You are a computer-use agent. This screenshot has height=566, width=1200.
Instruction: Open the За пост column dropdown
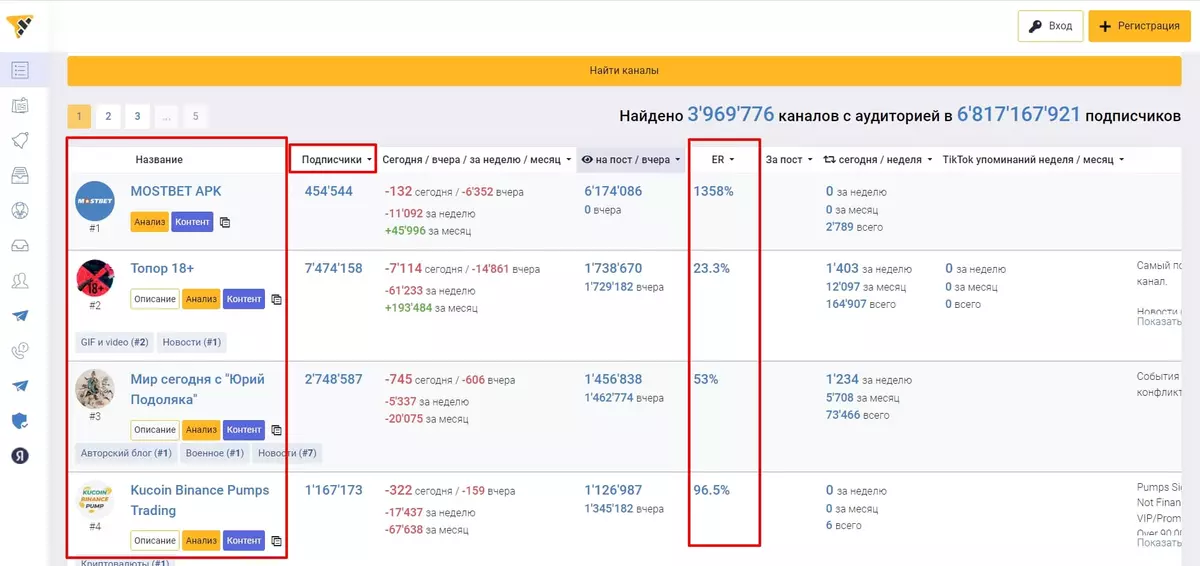pos(788,159)
